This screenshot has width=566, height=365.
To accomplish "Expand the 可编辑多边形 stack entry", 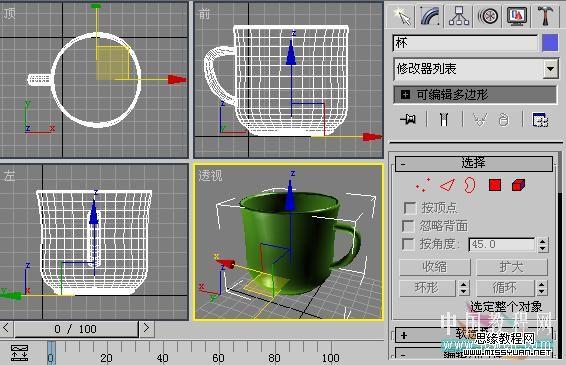I will tap(405, 95).
